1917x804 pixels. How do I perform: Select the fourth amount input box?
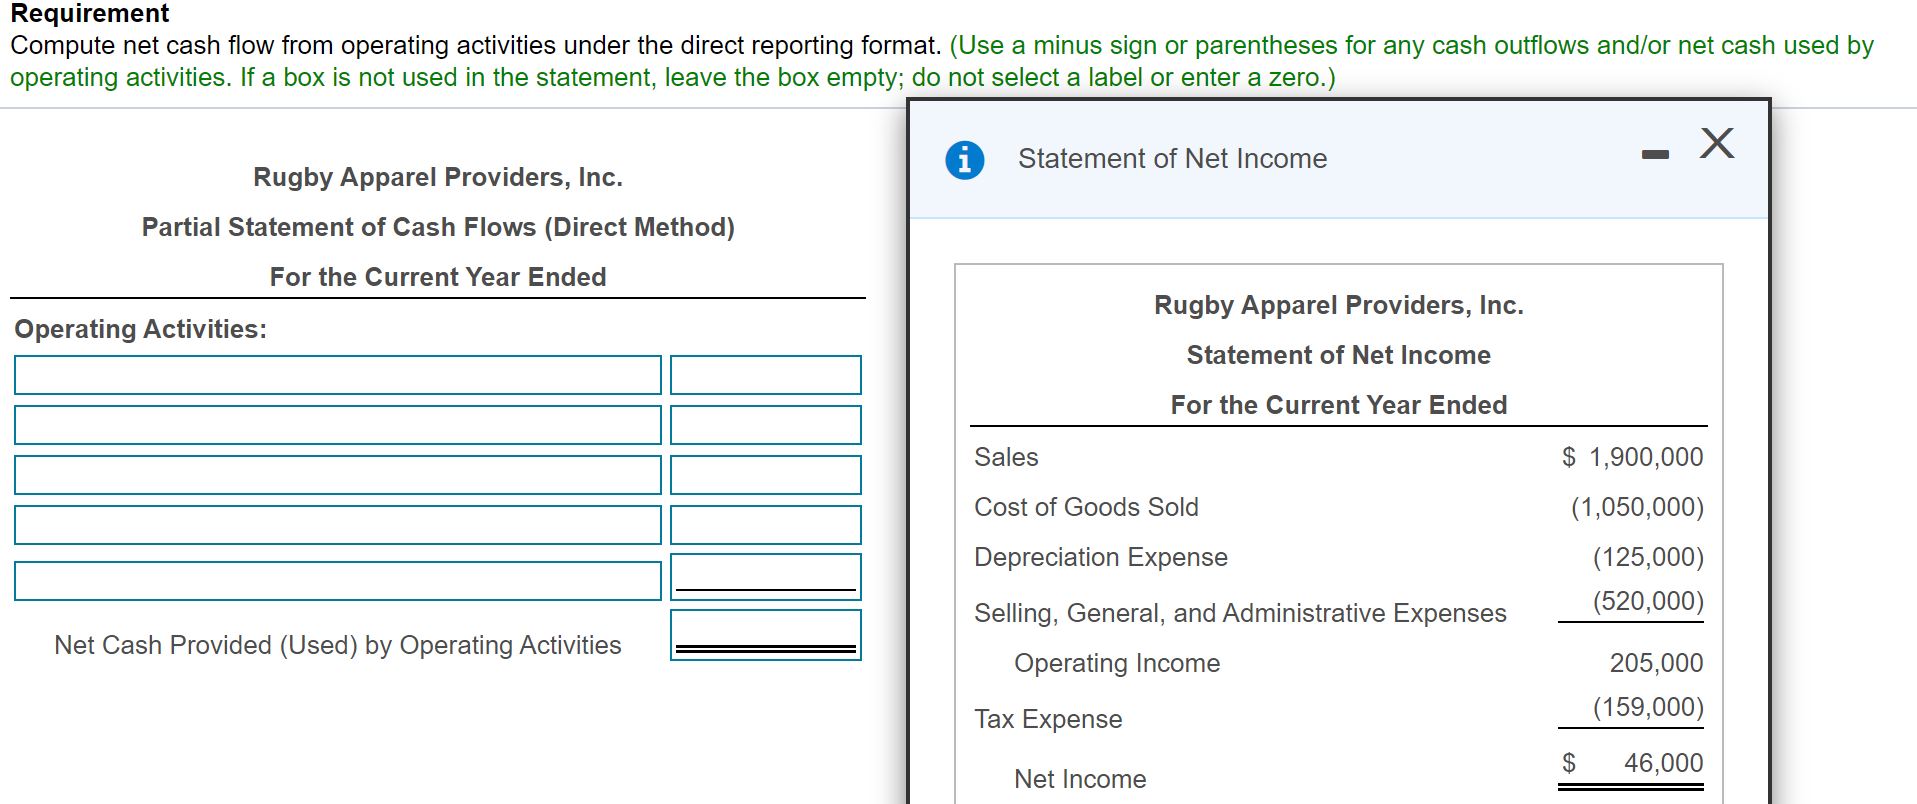click(765, 524)
